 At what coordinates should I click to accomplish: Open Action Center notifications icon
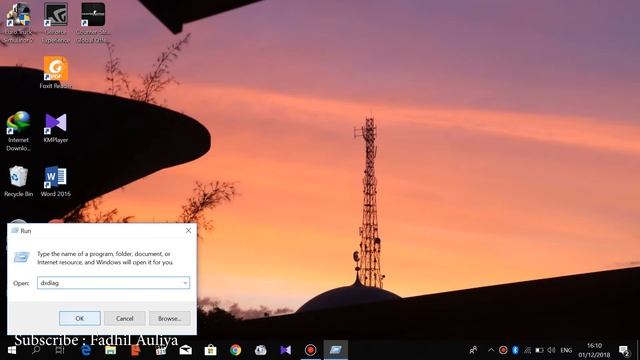click(624, 350)
